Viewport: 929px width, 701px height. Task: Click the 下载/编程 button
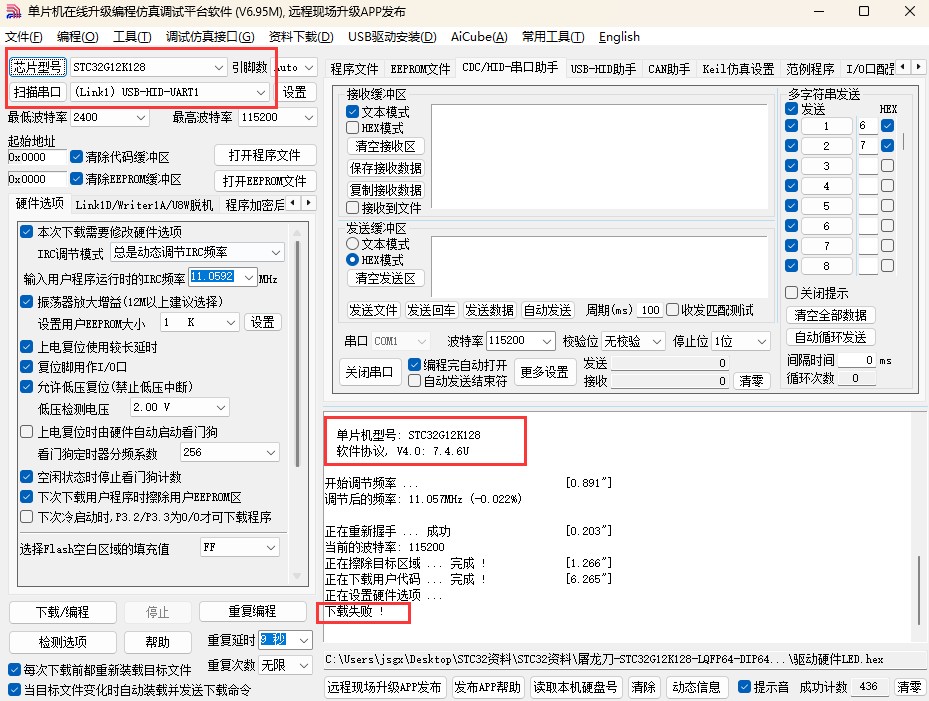63,612
